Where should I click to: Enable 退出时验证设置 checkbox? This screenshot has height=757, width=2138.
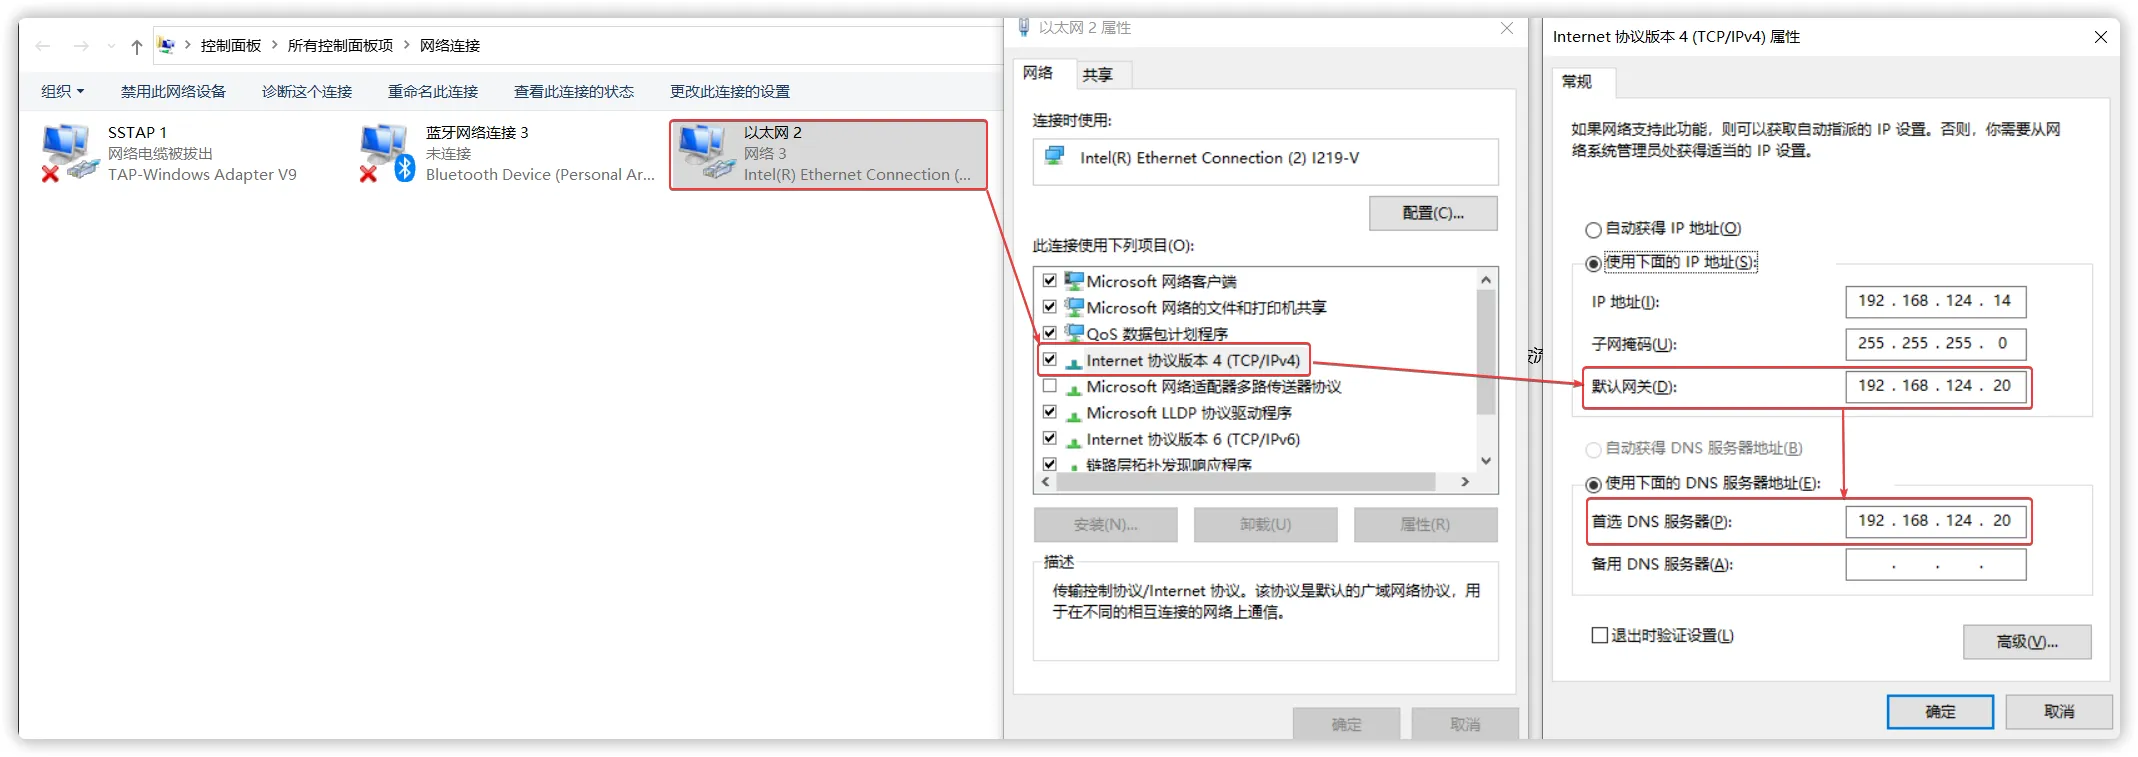coord(1599,635)
